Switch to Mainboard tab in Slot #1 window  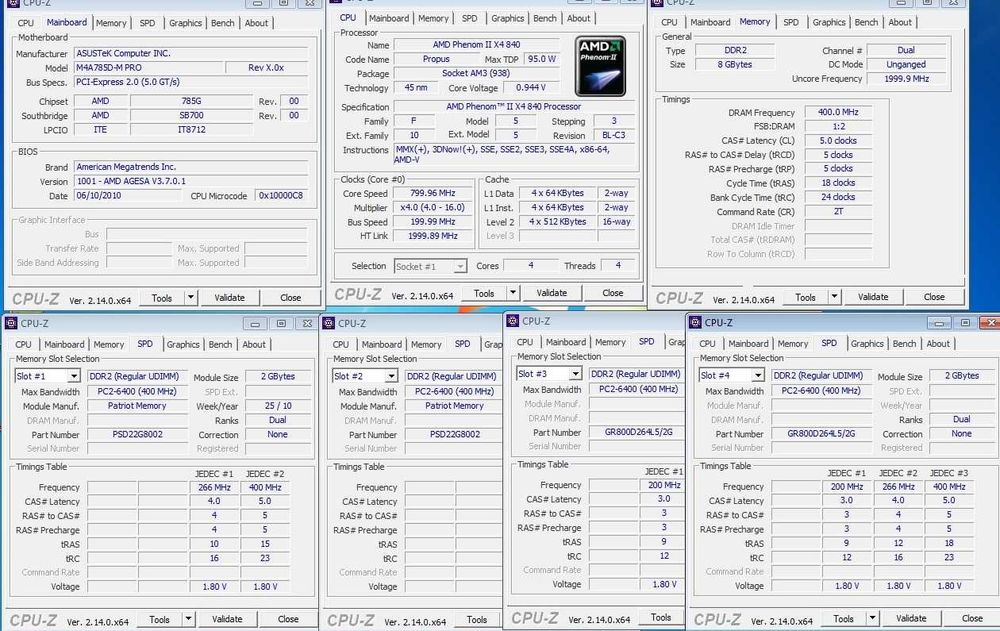point(64,345)
